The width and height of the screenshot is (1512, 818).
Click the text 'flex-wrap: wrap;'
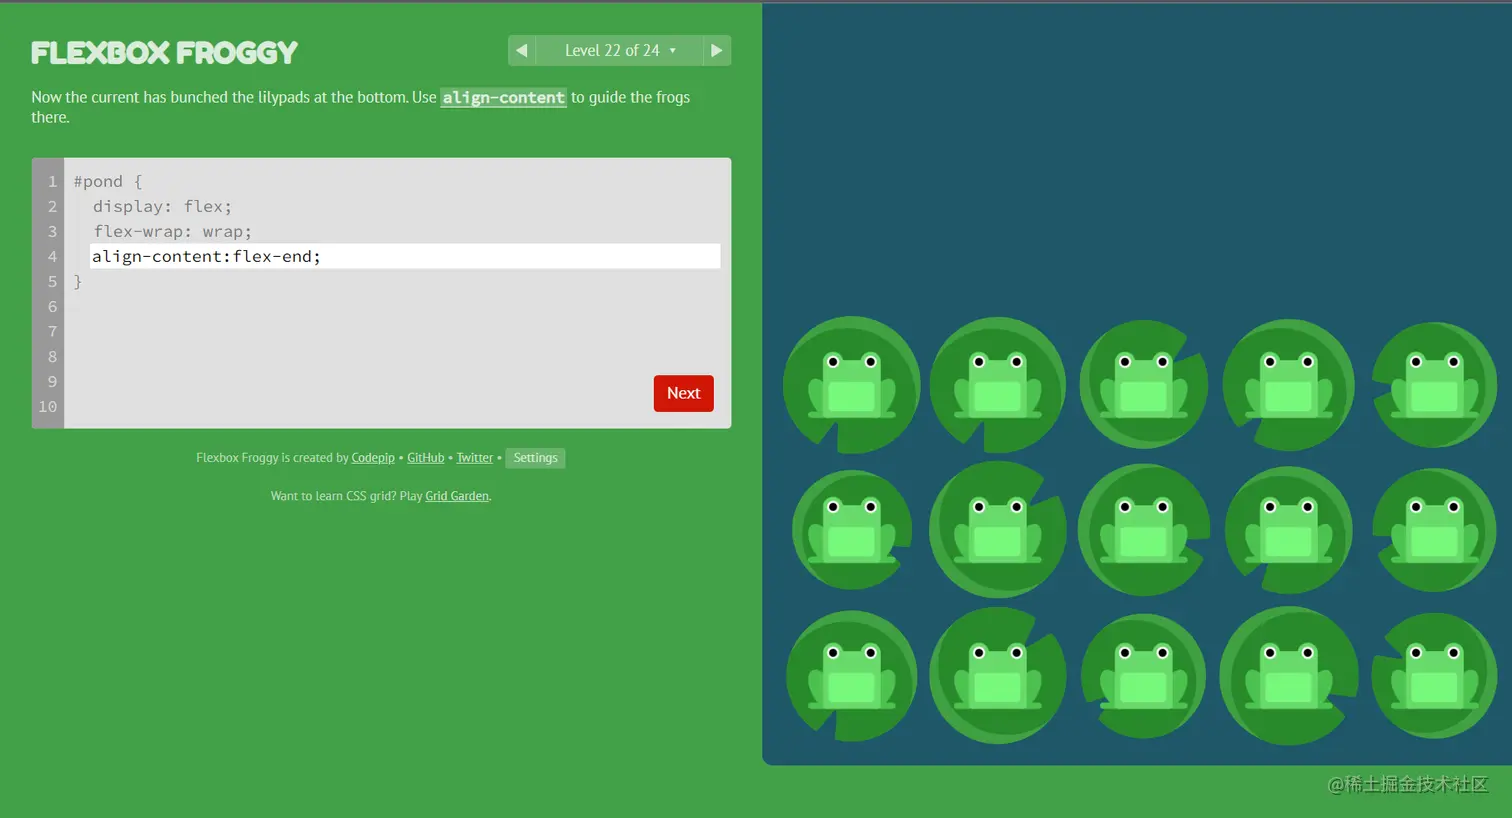[x=172, y=231]
